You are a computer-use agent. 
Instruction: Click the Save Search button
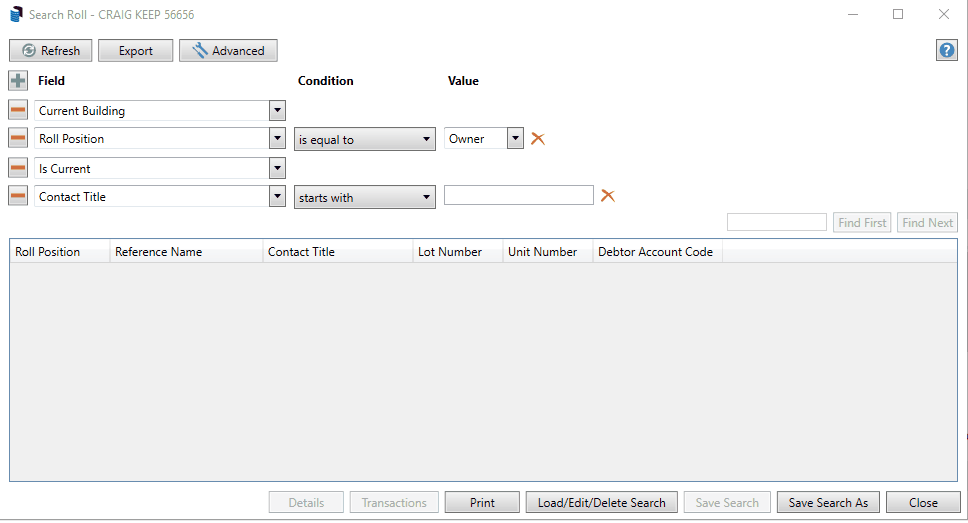point(727,502)
